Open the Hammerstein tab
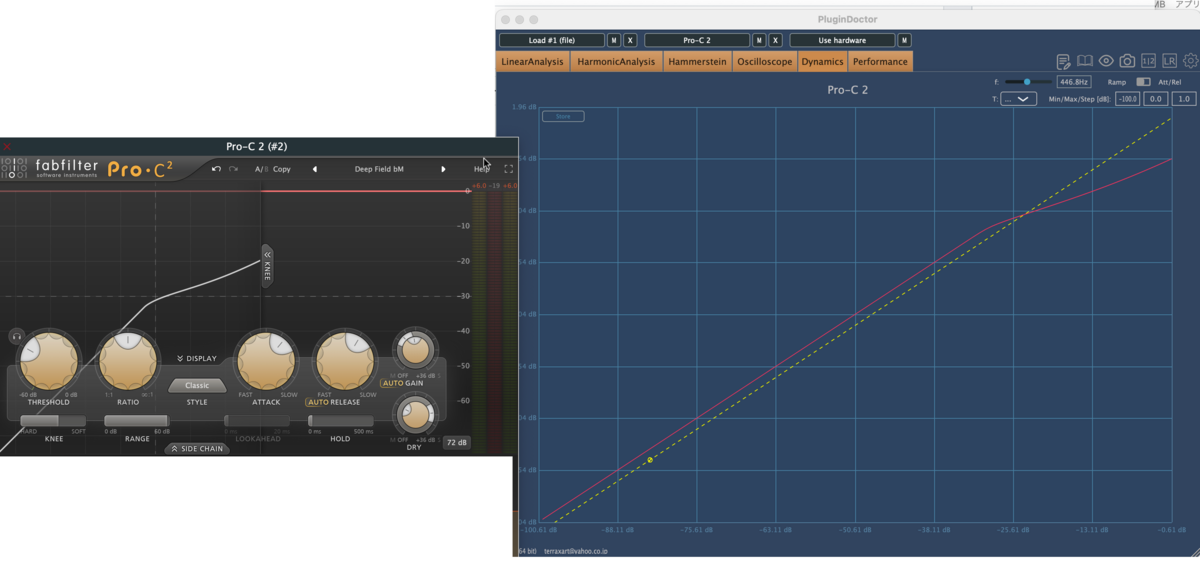Image resolution: width=1200 pixels, height=584 pixels. point(698,62)
